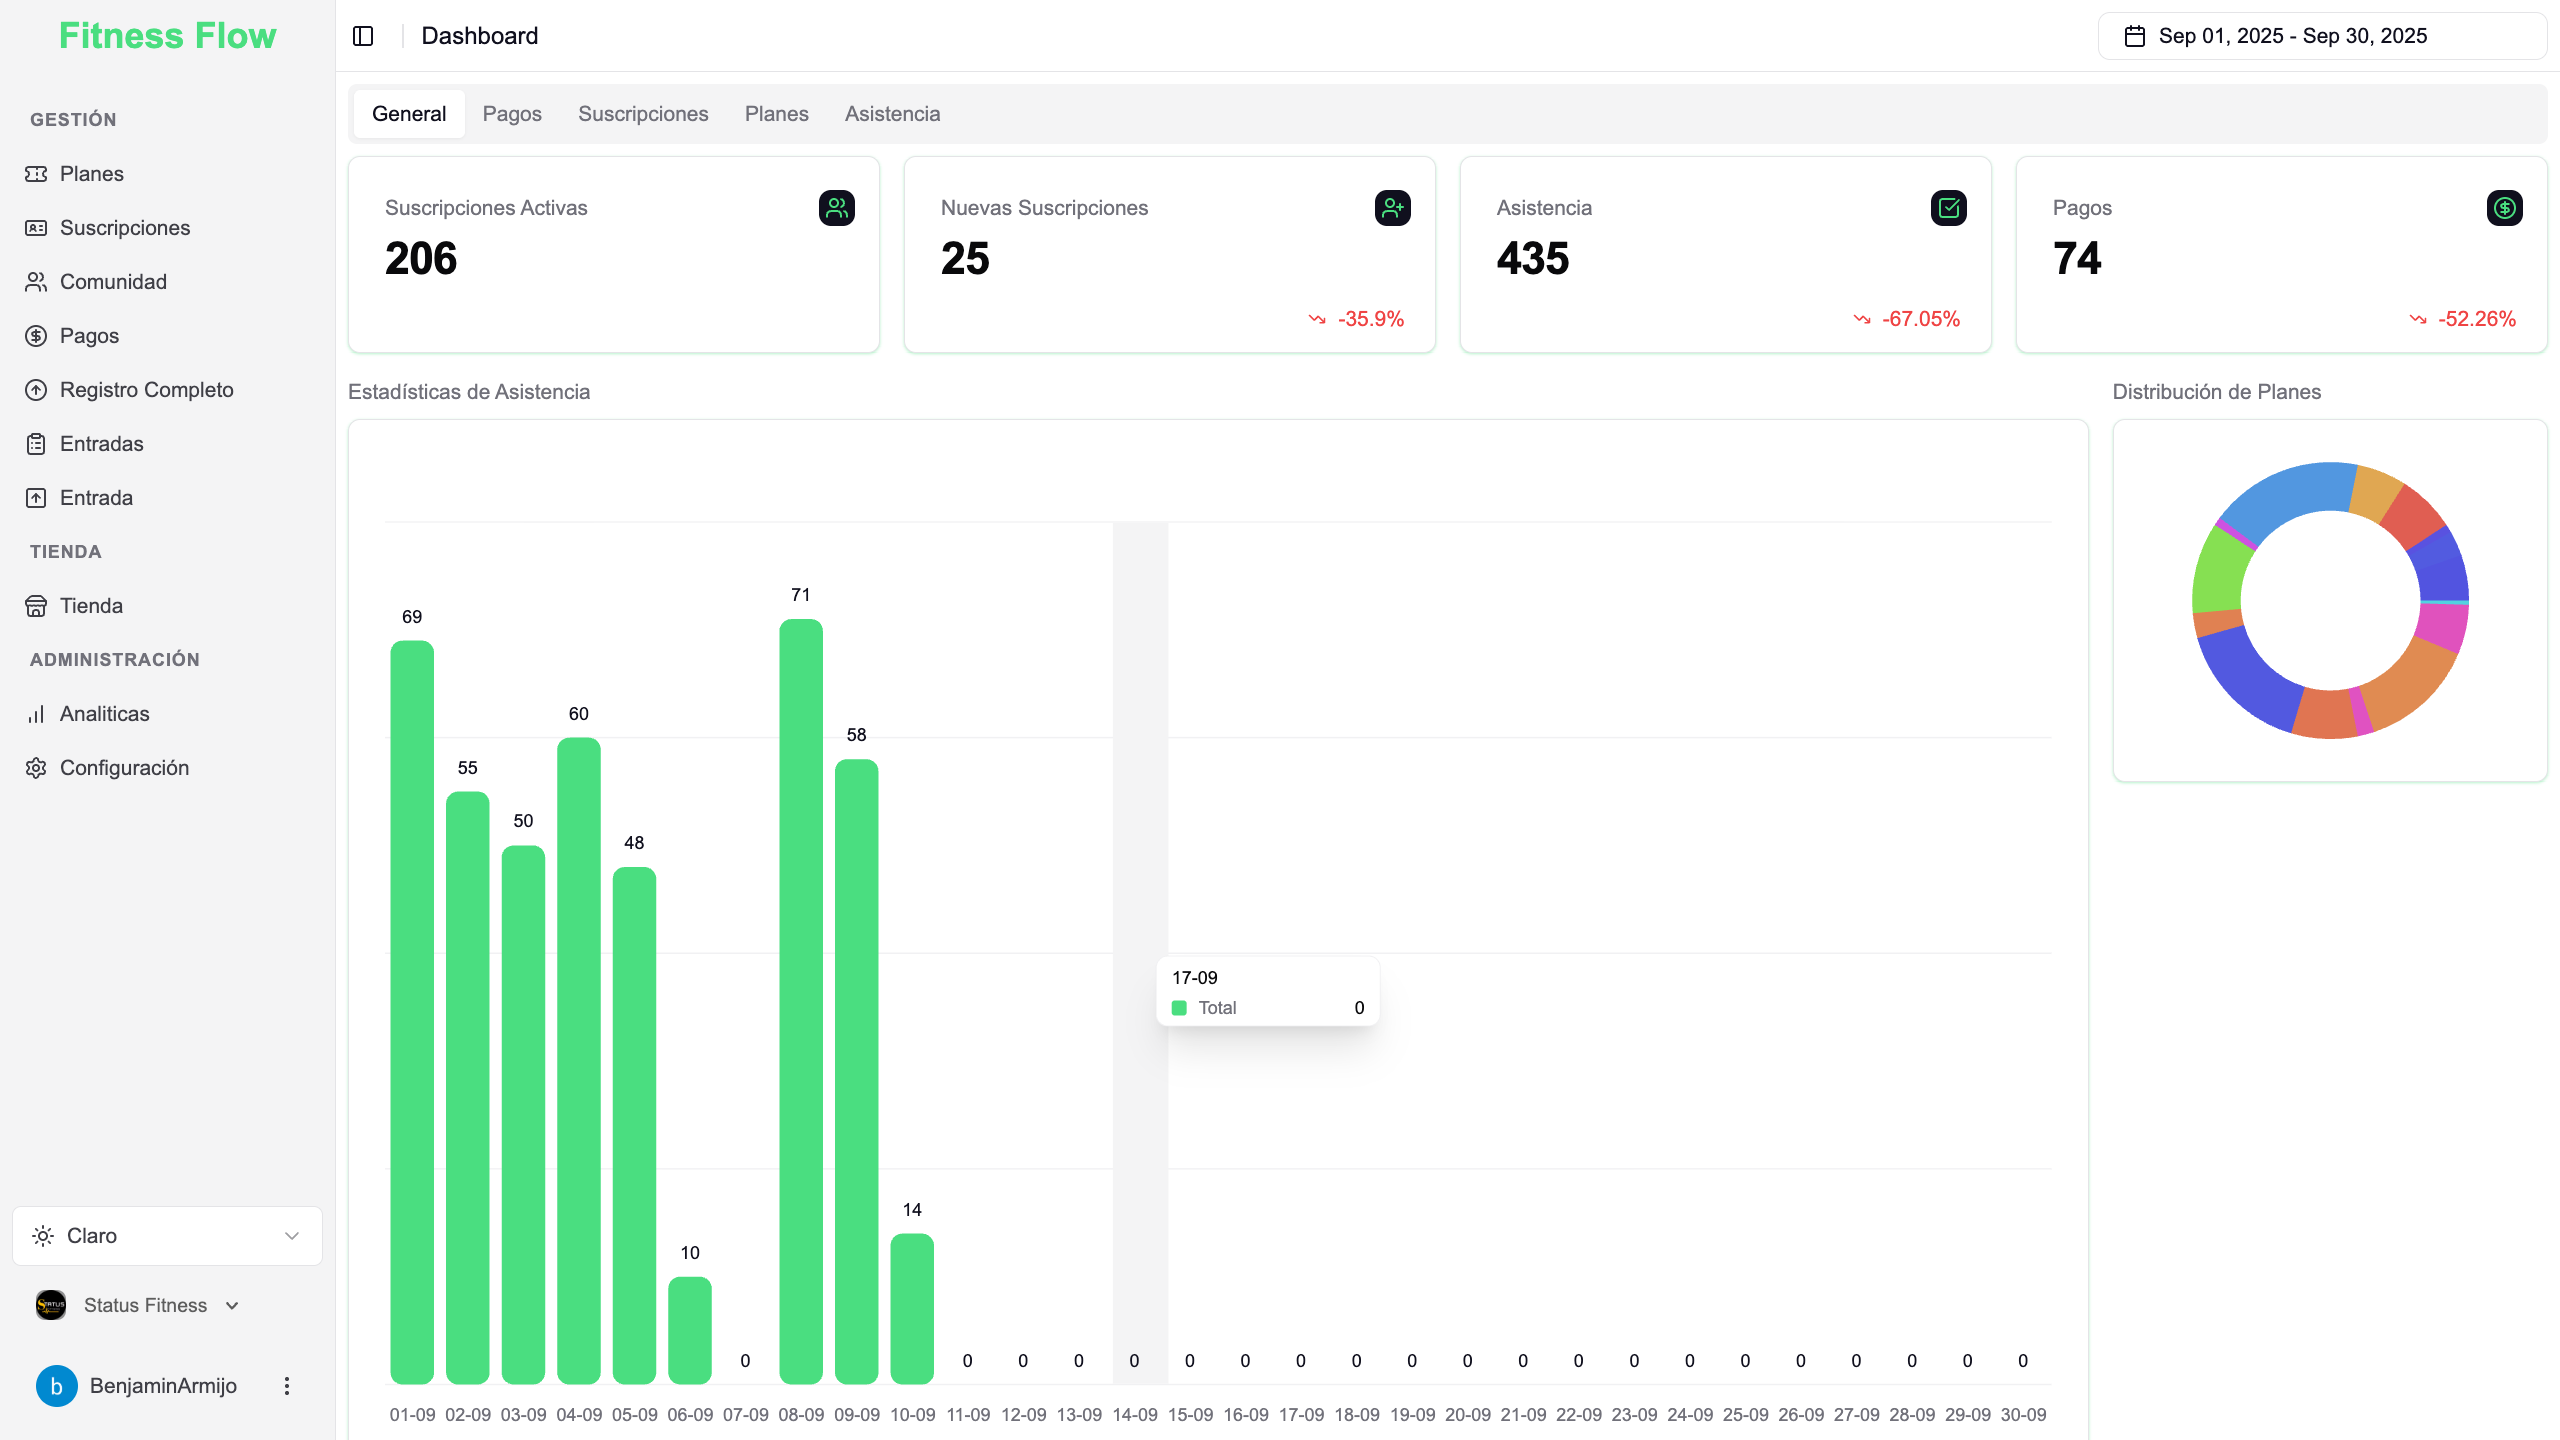Click the BenjaminArmijo profile avatar
The height and width of the screenshot is (1440, 2560).
[56, 1386]
